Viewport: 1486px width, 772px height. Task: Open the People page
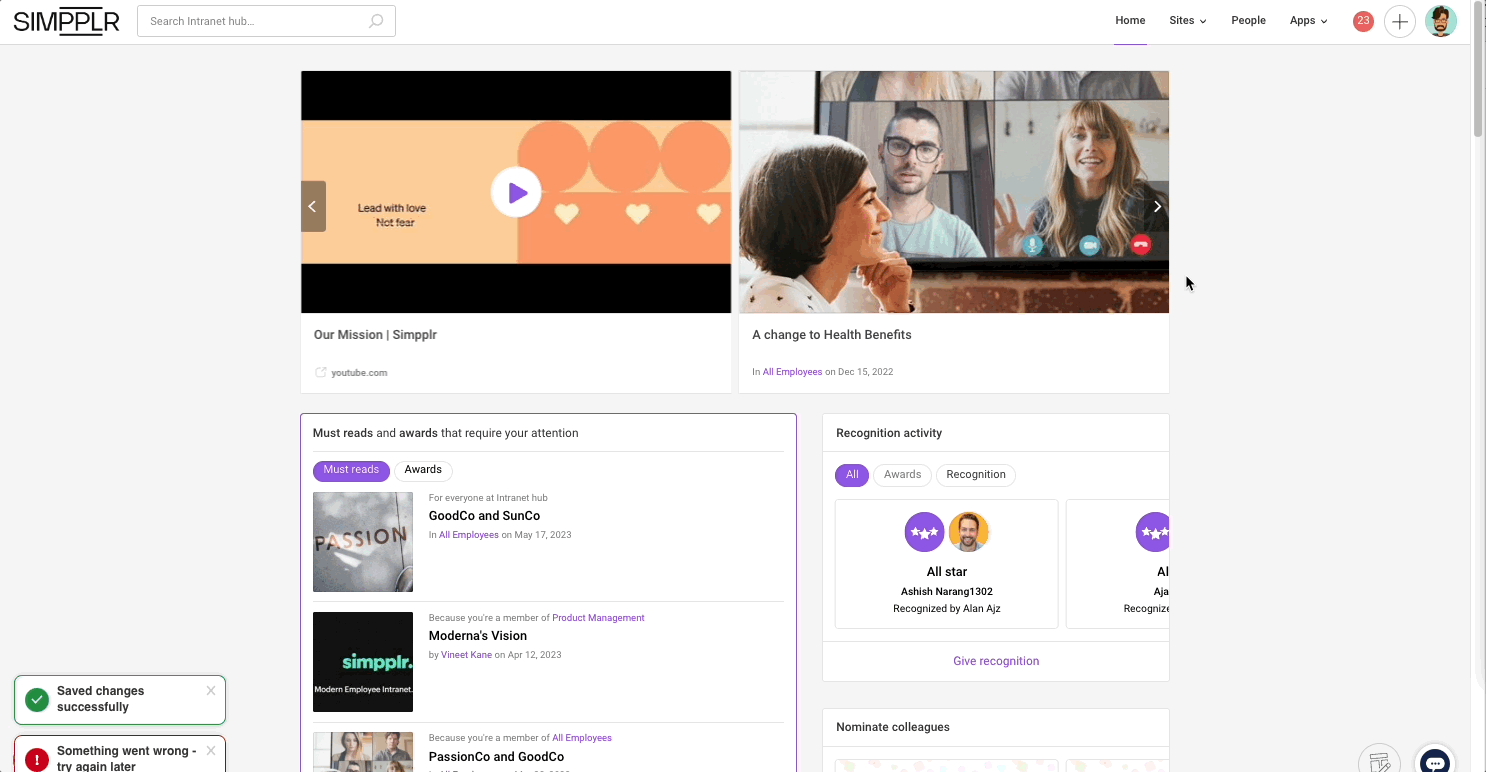(x=1248, y=21)
